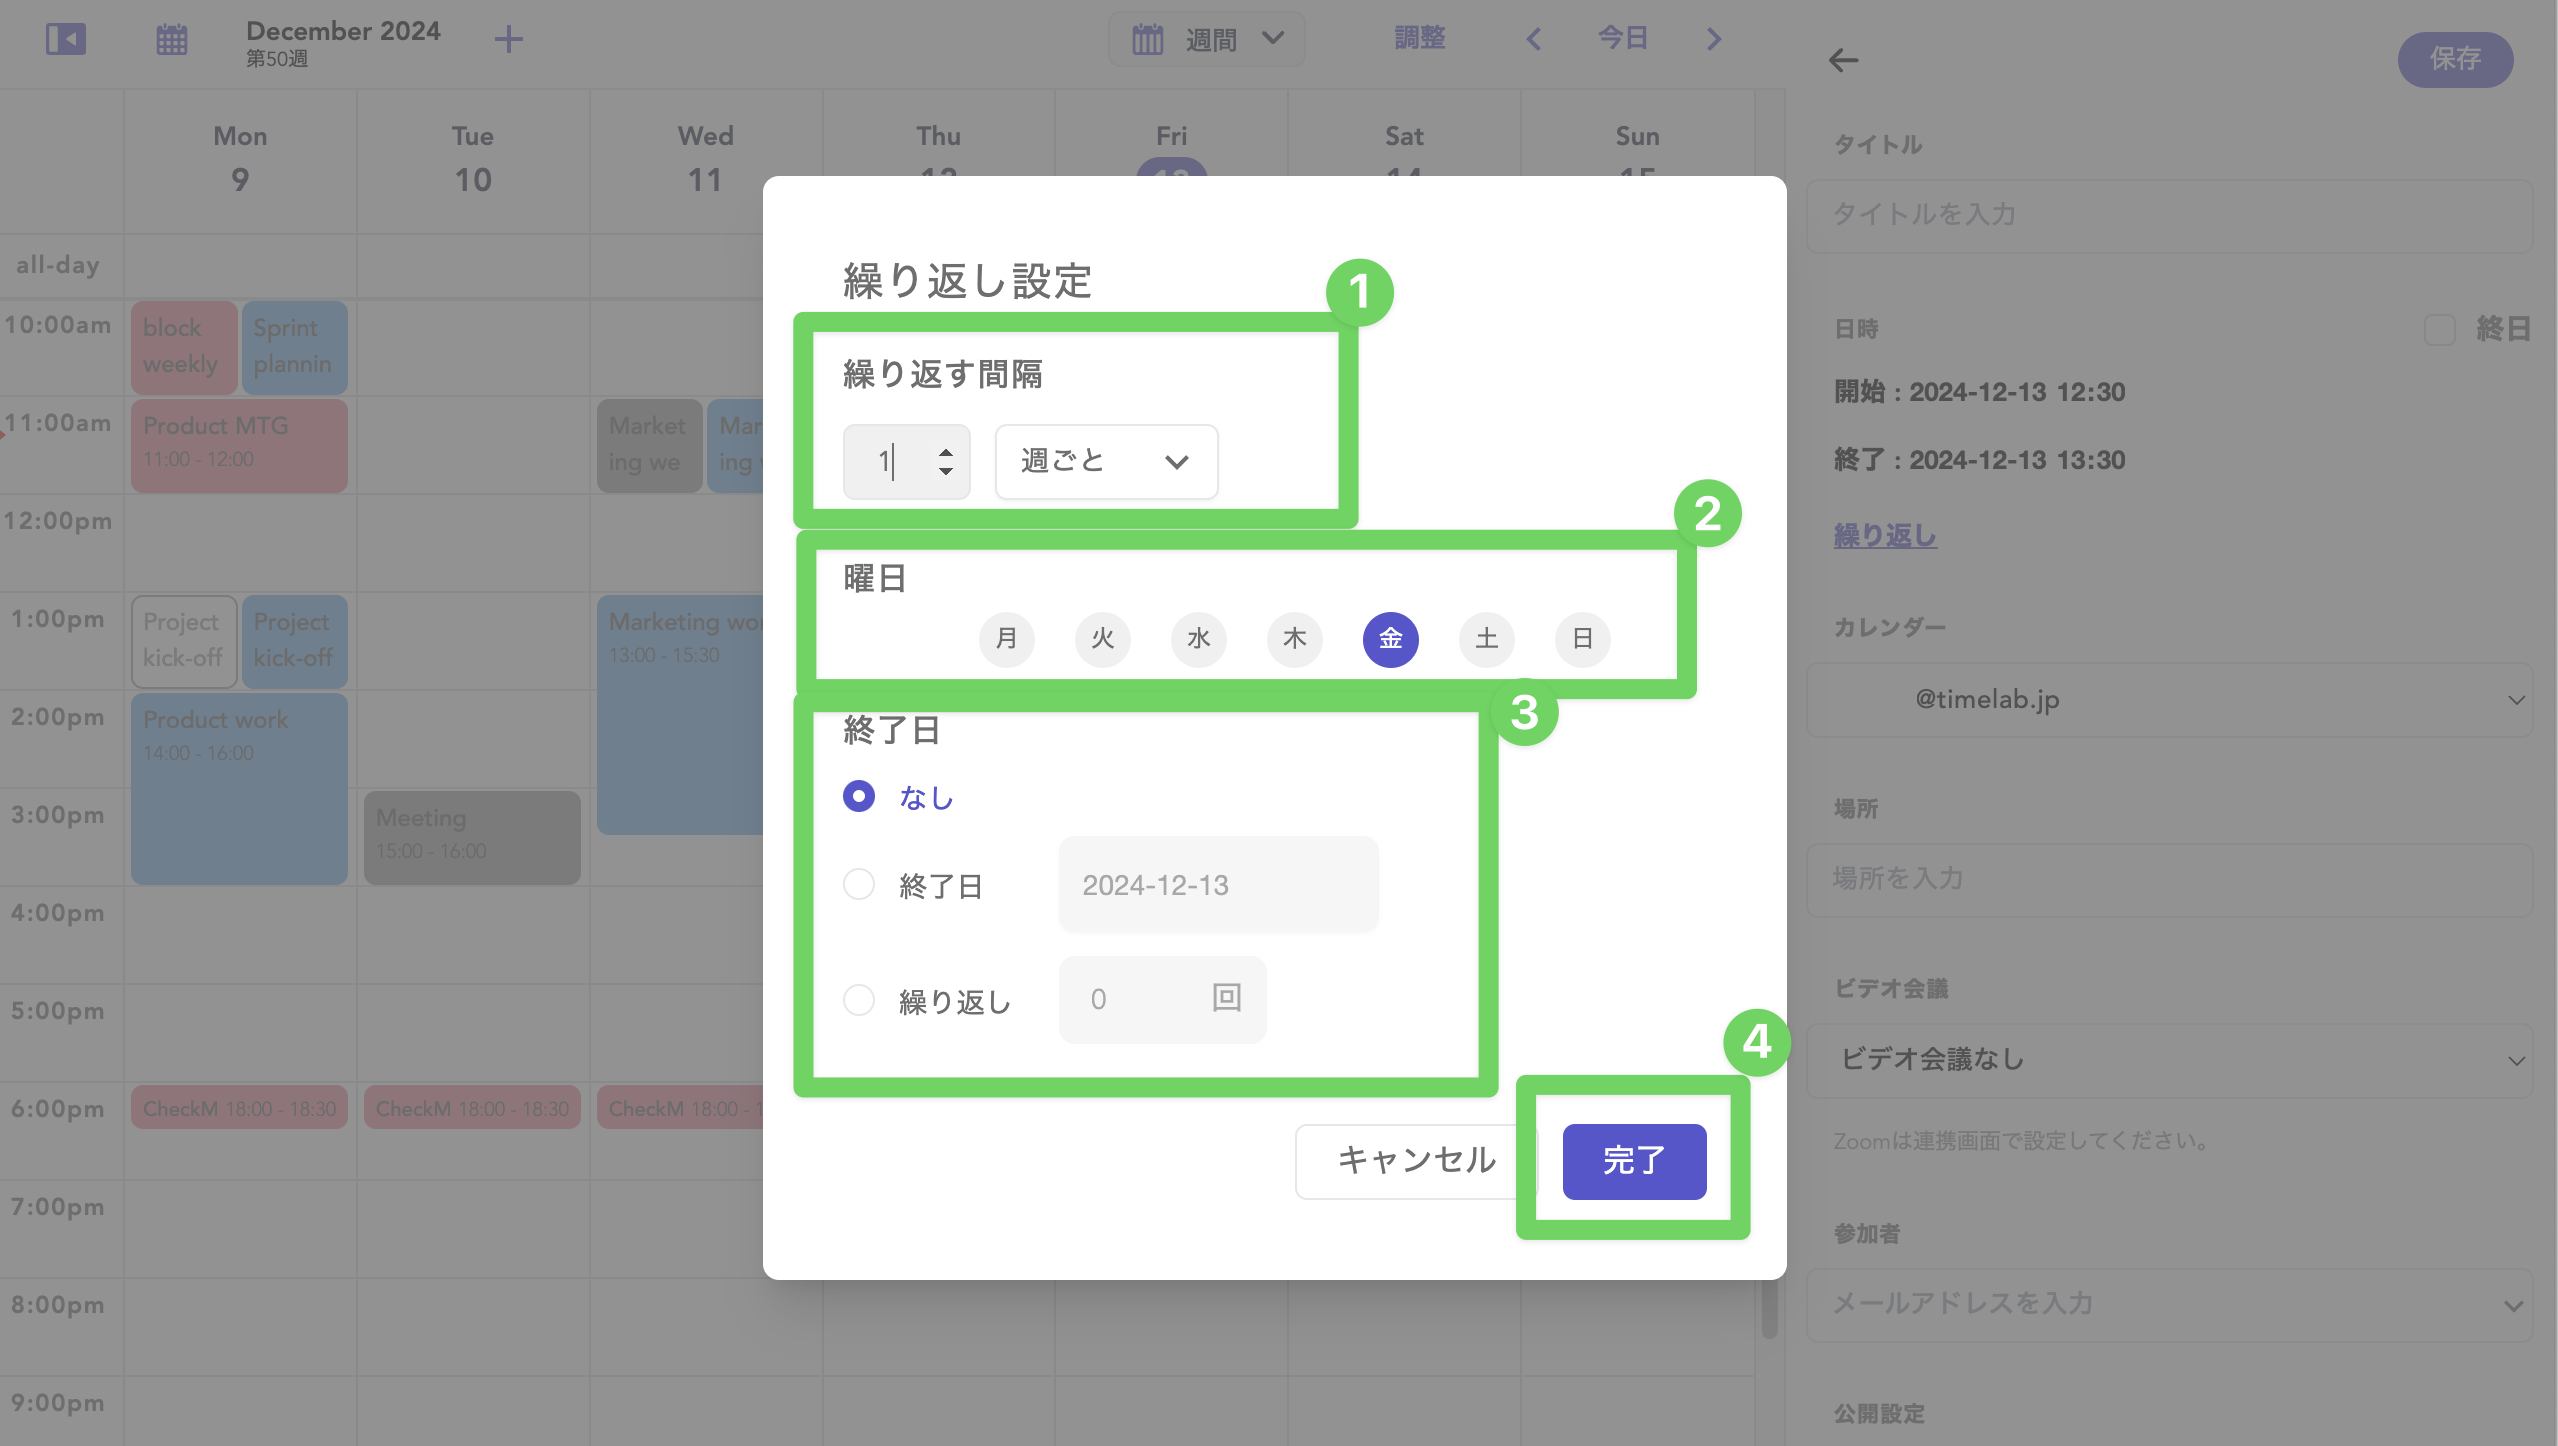Open the ビデオ会議なし dropdown
The height and width of the screenshot is (1446, 2558).
(2169, 1060)
